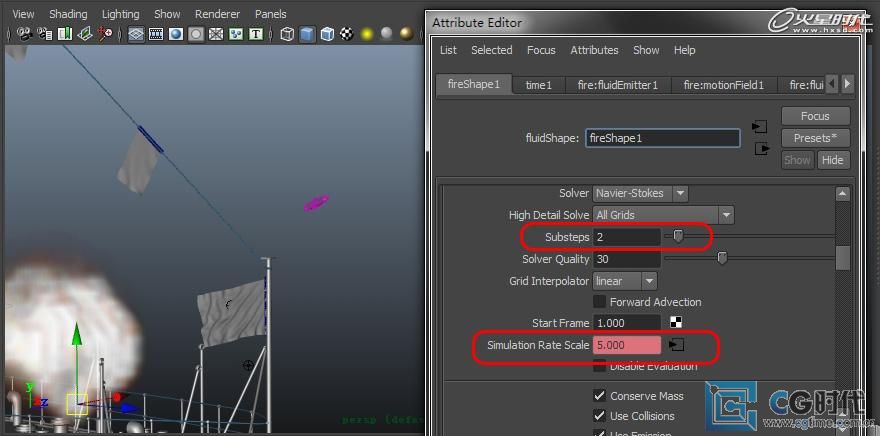Select smooth shade all cube icon
The image size is (880, 436).
point(307,34)
